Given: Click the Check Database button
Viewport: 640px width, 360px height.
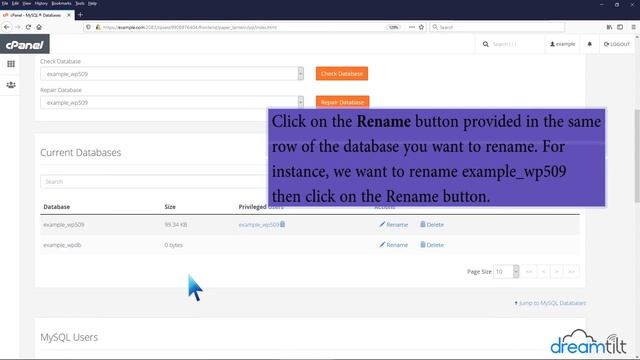Looking at the screenshot, I should pyautogui.click(x=342, y=74).
